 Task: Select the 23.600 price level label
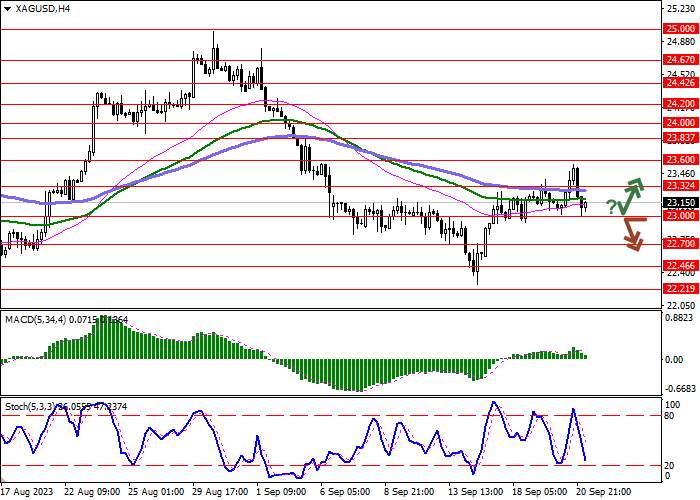tap(681, 160)
